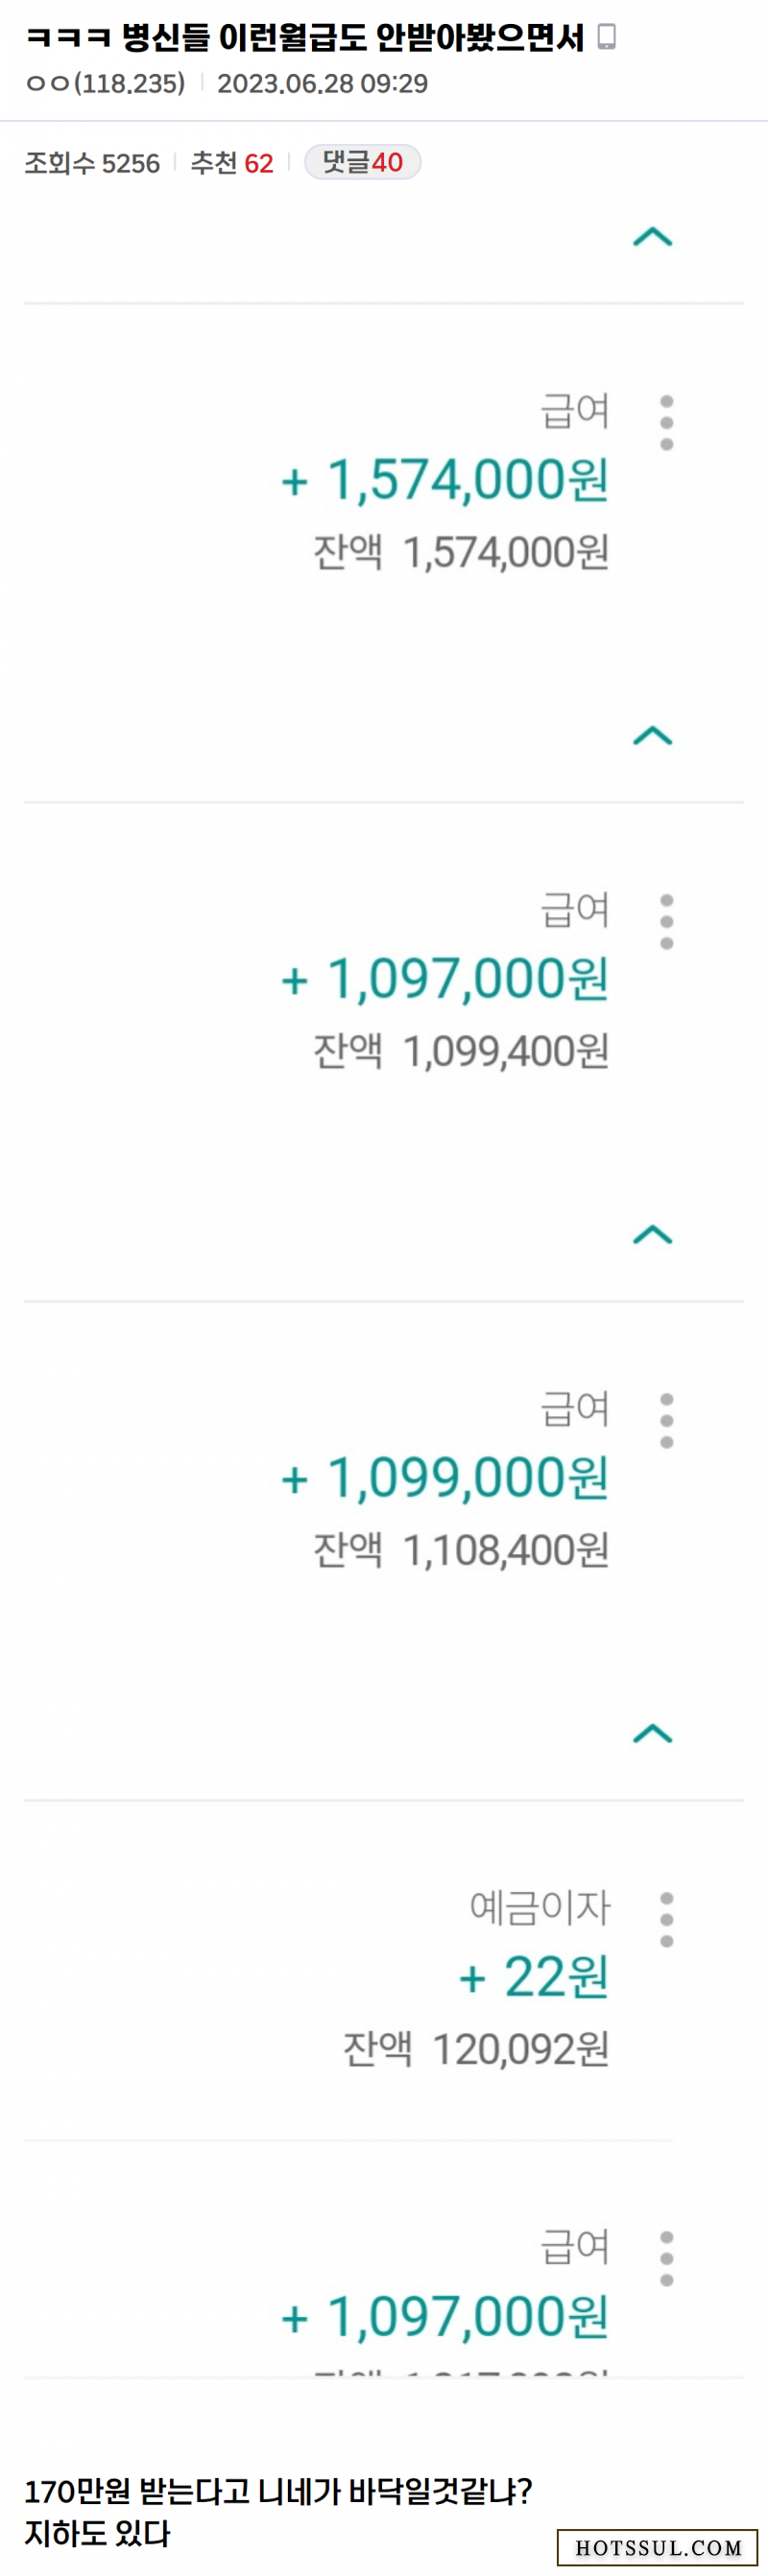The image size is (768, 2576).
Task: Open the HOTSSUL.COM watermark link
Action: [x=658, y=2547]
